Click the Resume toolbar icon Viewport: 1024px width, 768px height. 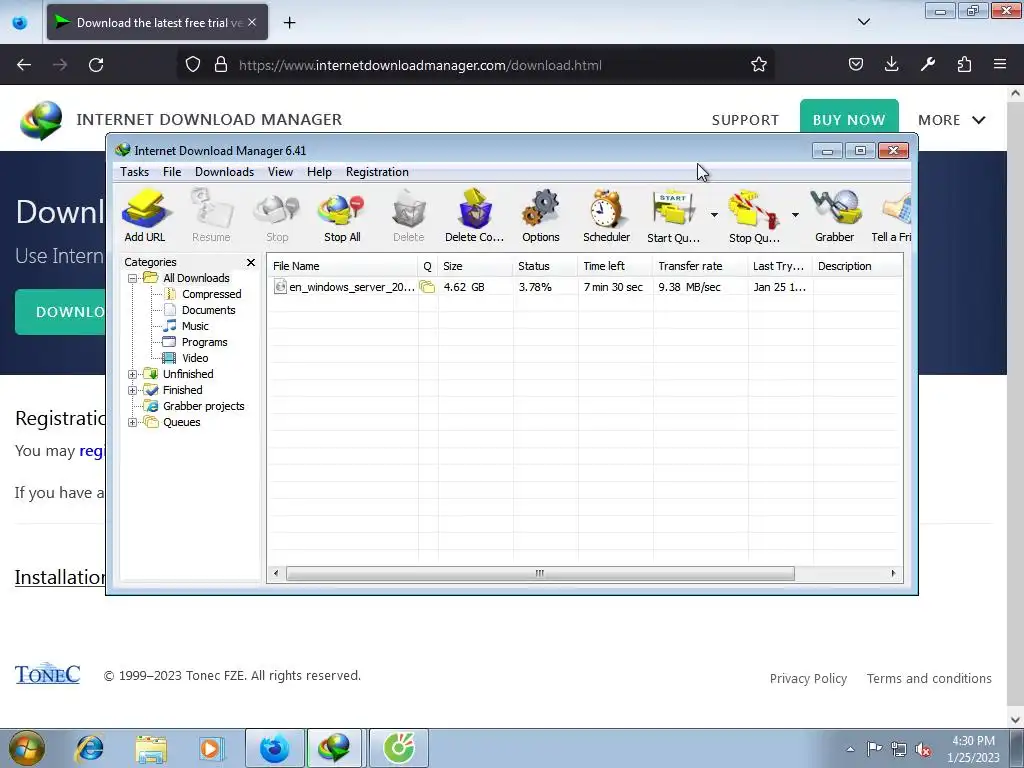point(211,216)
